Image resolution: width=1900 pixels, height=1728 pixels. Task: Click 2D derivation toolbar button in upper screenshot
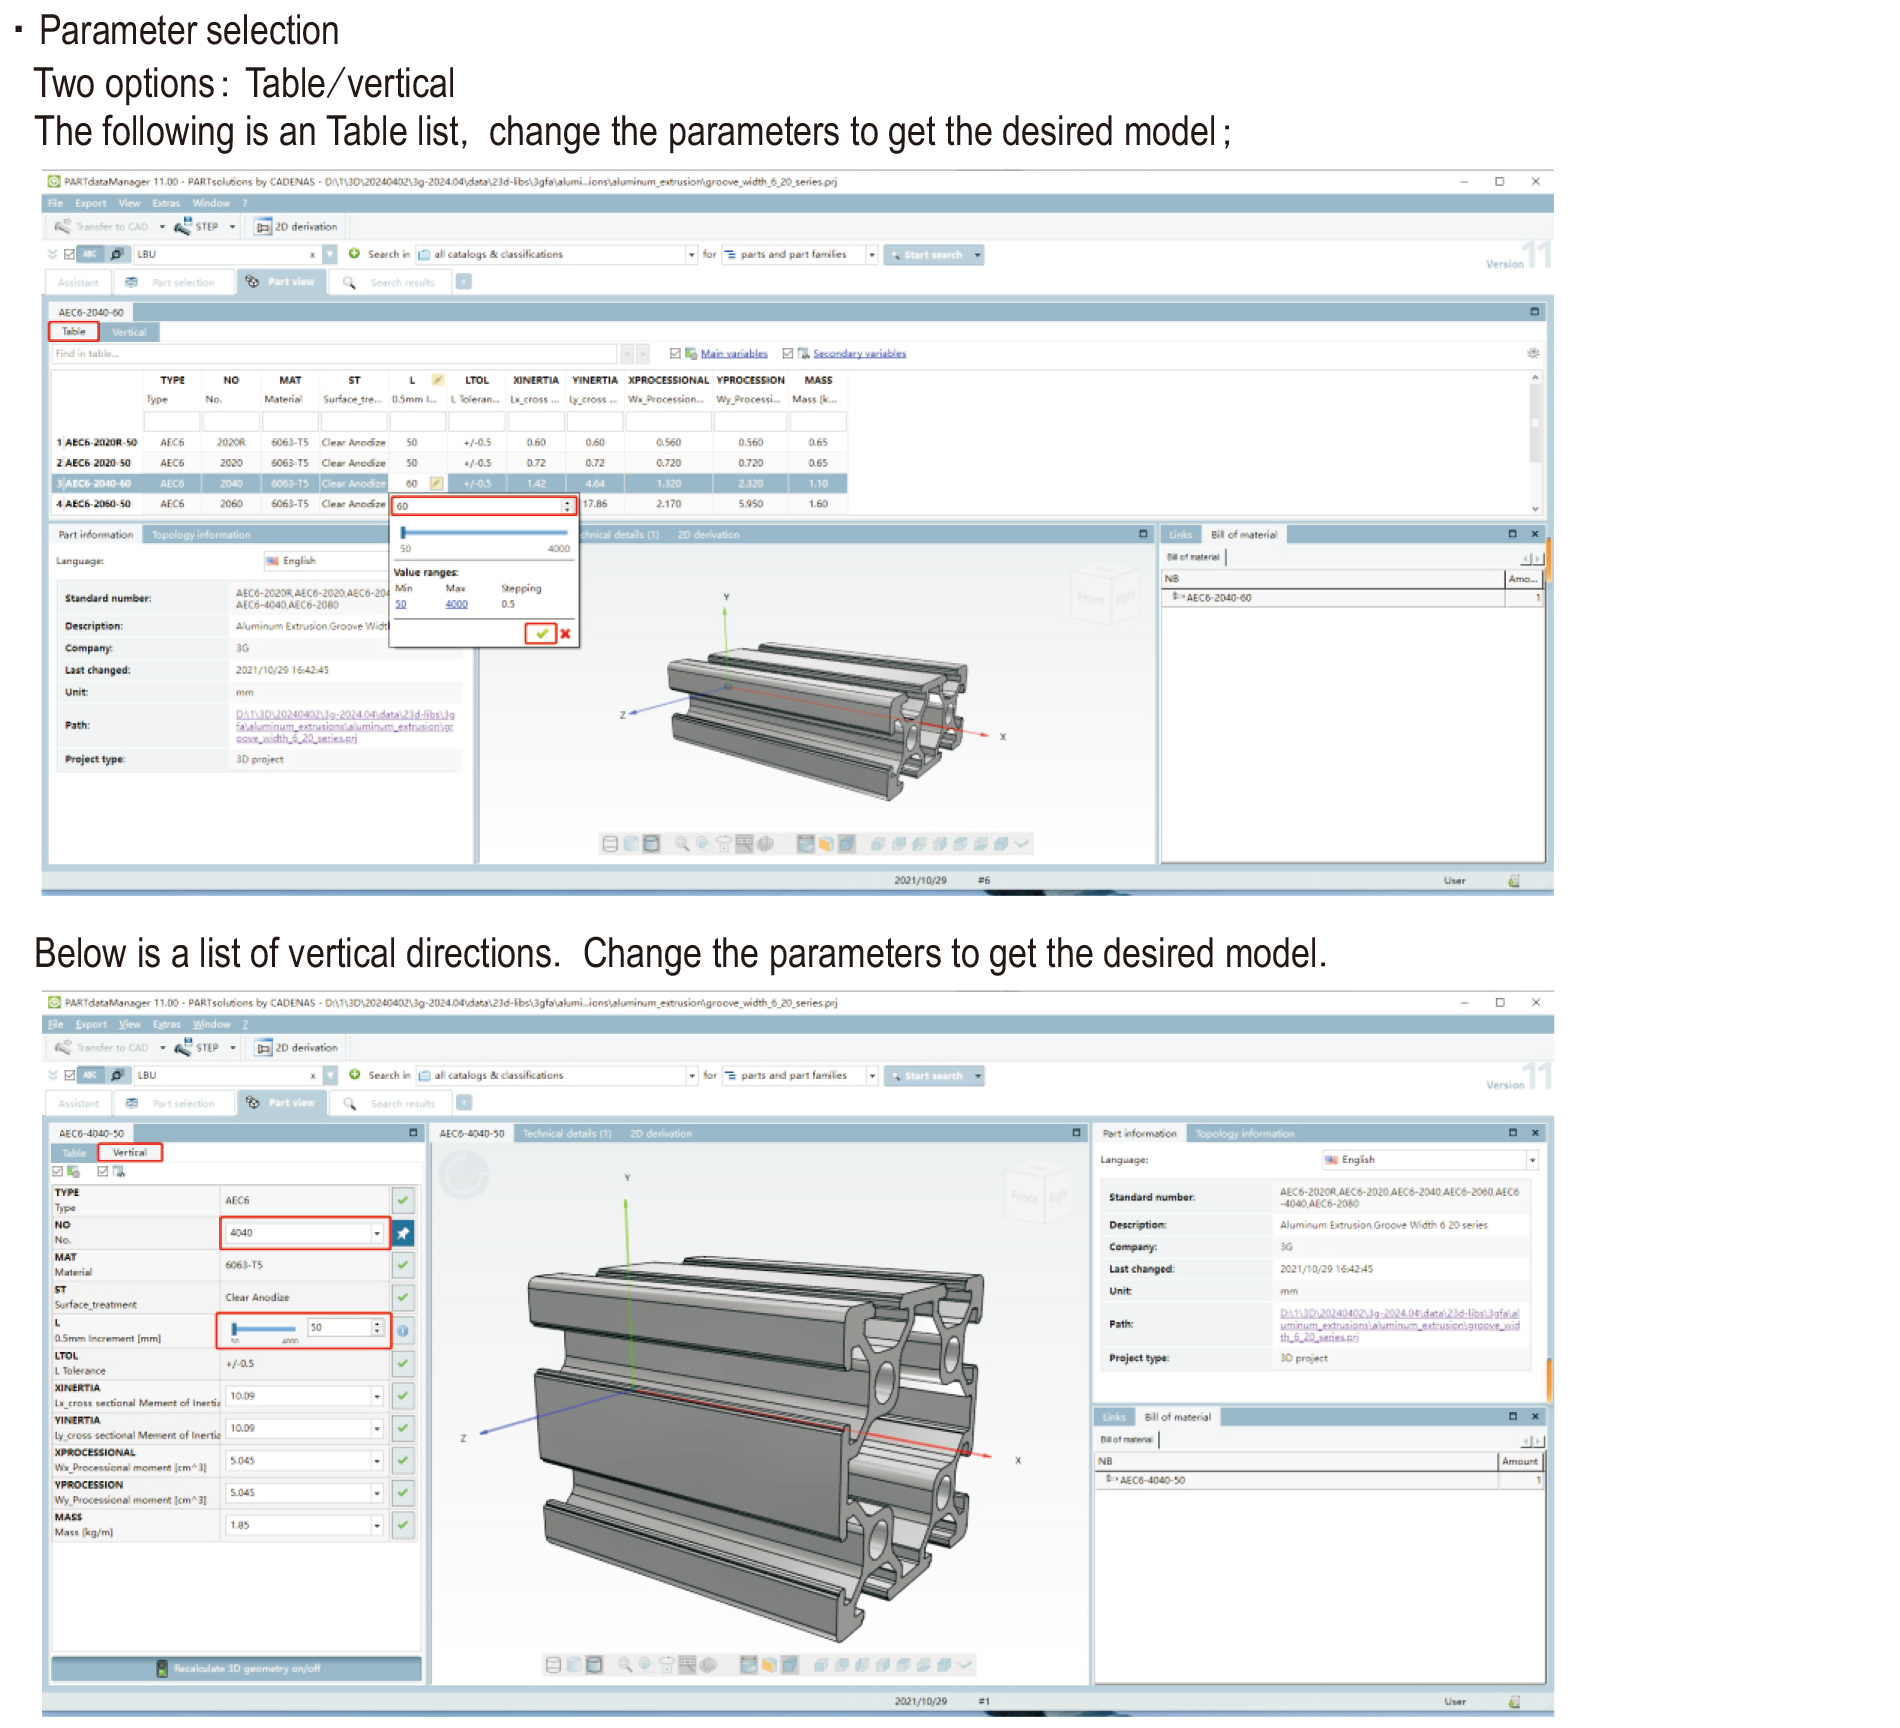click(x=297, y=227)
